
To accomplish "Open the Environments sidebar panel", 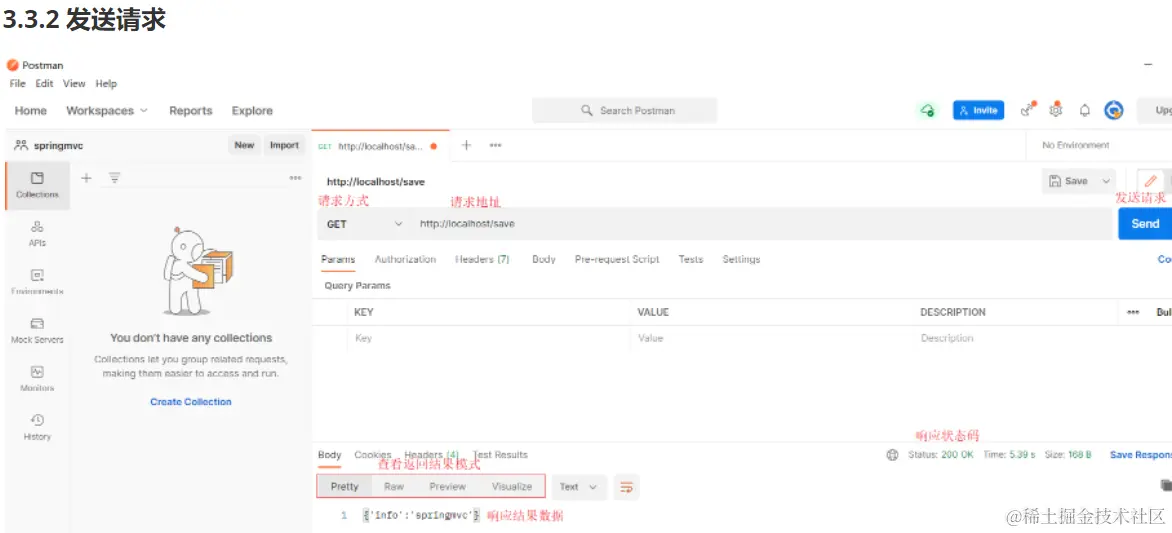I will tap(37, 282).
